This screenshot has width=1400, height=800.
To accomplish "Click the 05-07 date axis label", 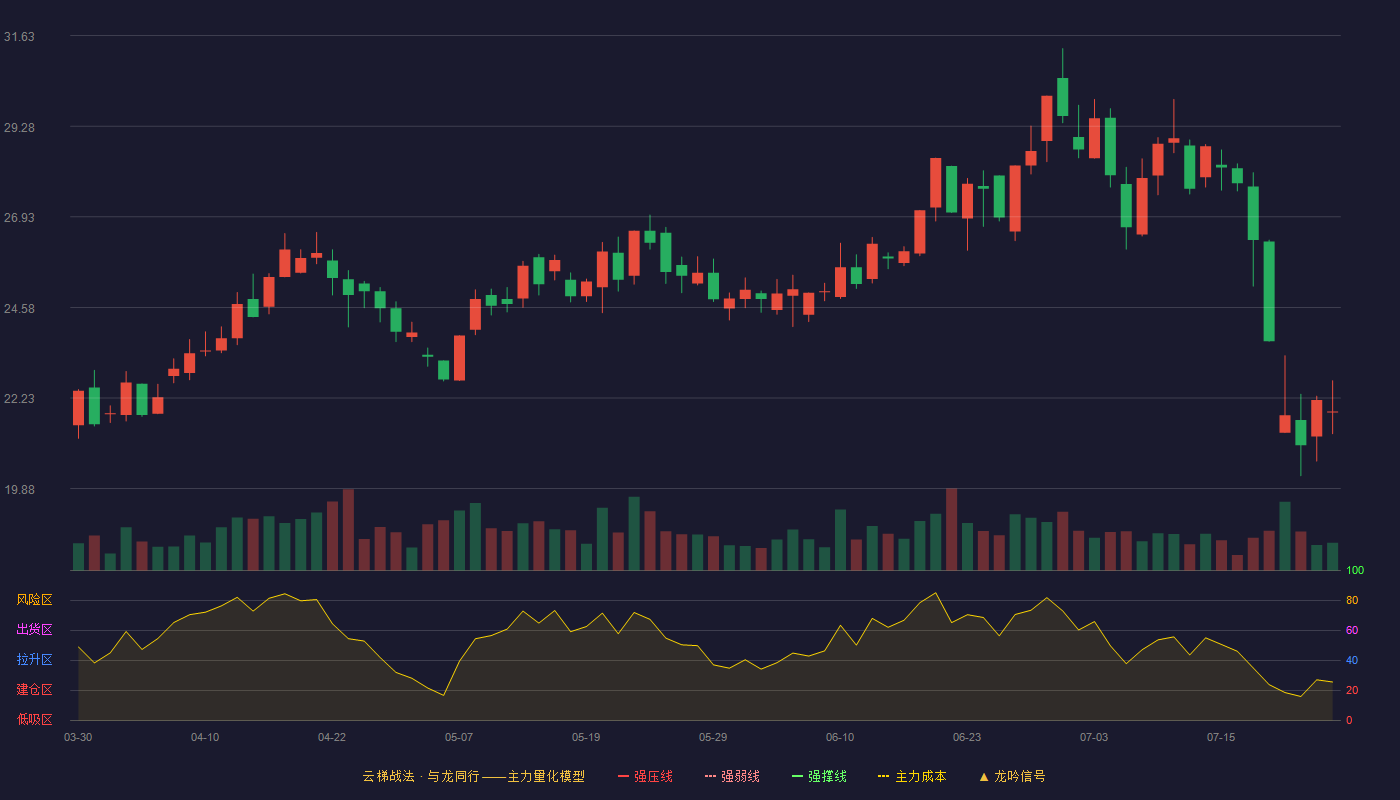I will [459, 737].
